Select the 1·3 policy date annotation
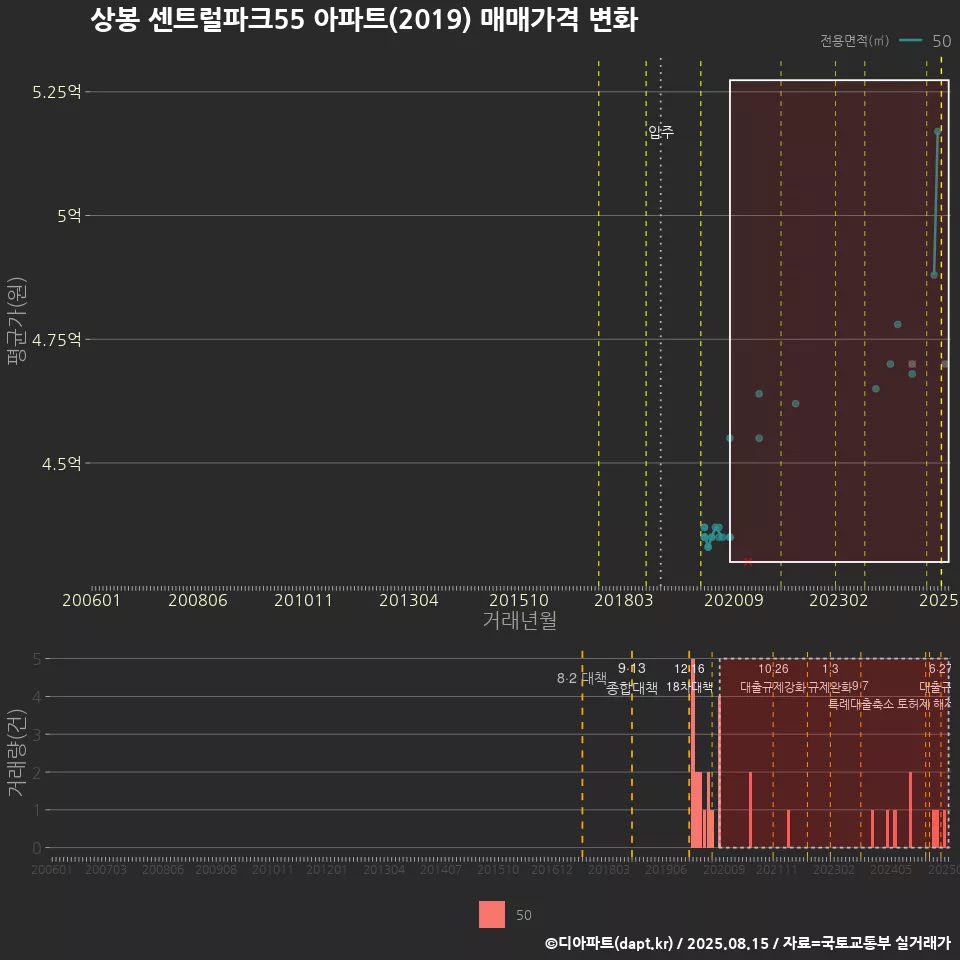 (x=830, y=669)
